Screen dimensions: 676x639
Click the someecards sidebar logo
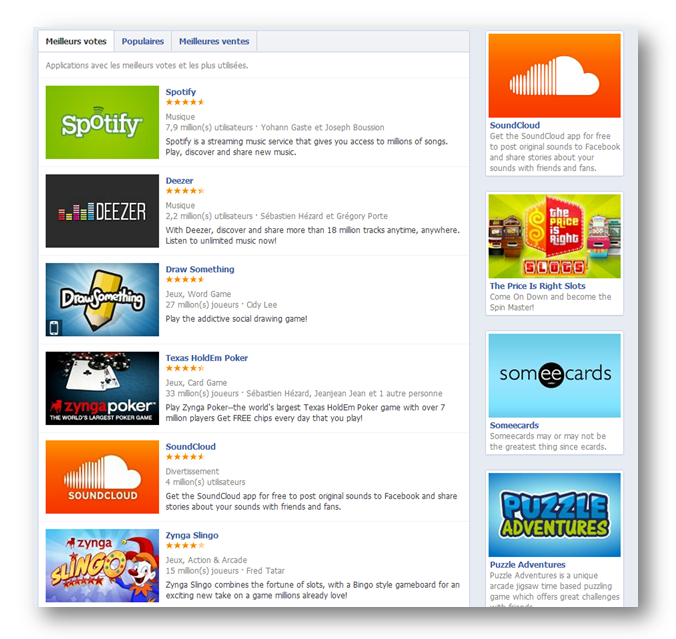554,376
